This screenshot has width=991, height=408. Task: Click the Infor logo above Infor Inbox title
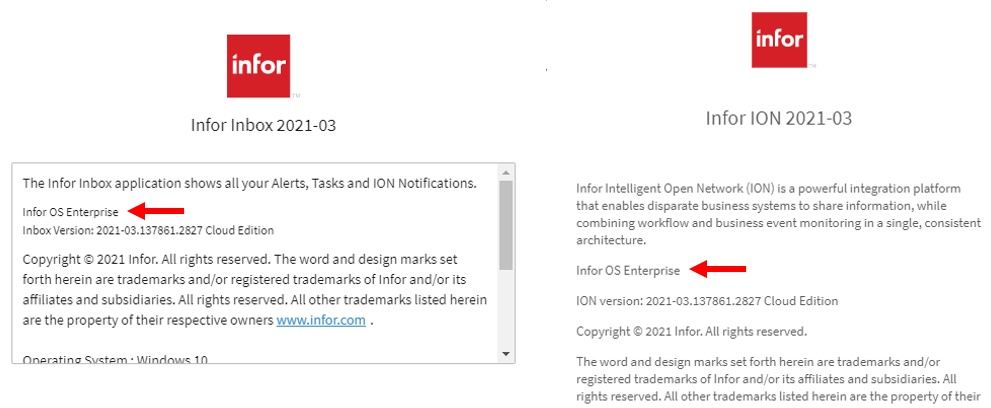(x=258, y=66)
